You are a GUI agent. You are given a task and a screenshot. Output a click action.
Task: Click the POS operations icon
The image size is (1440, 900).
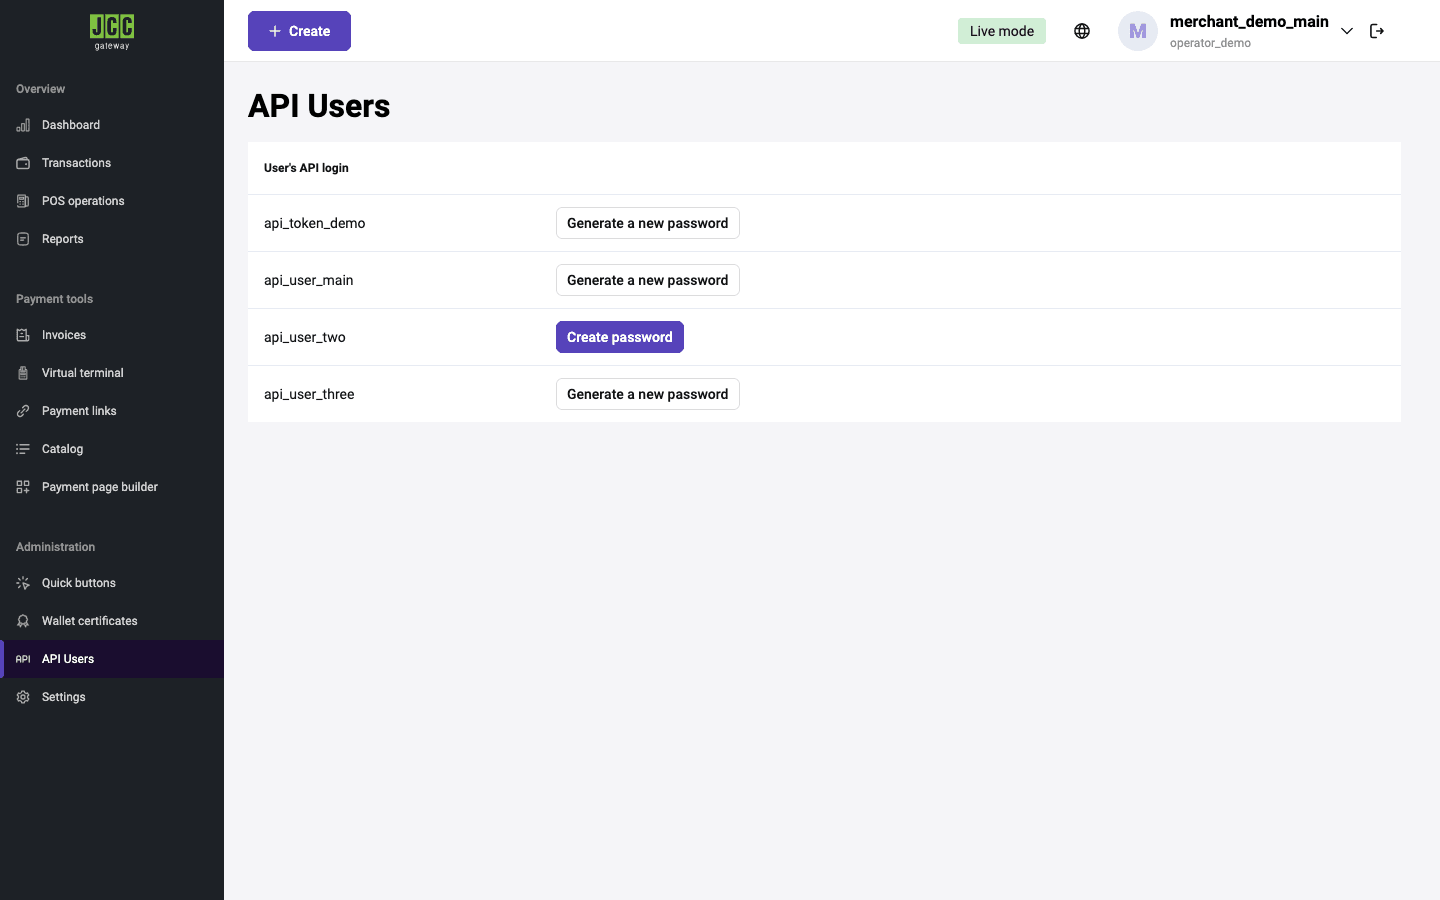click(23, 201)
